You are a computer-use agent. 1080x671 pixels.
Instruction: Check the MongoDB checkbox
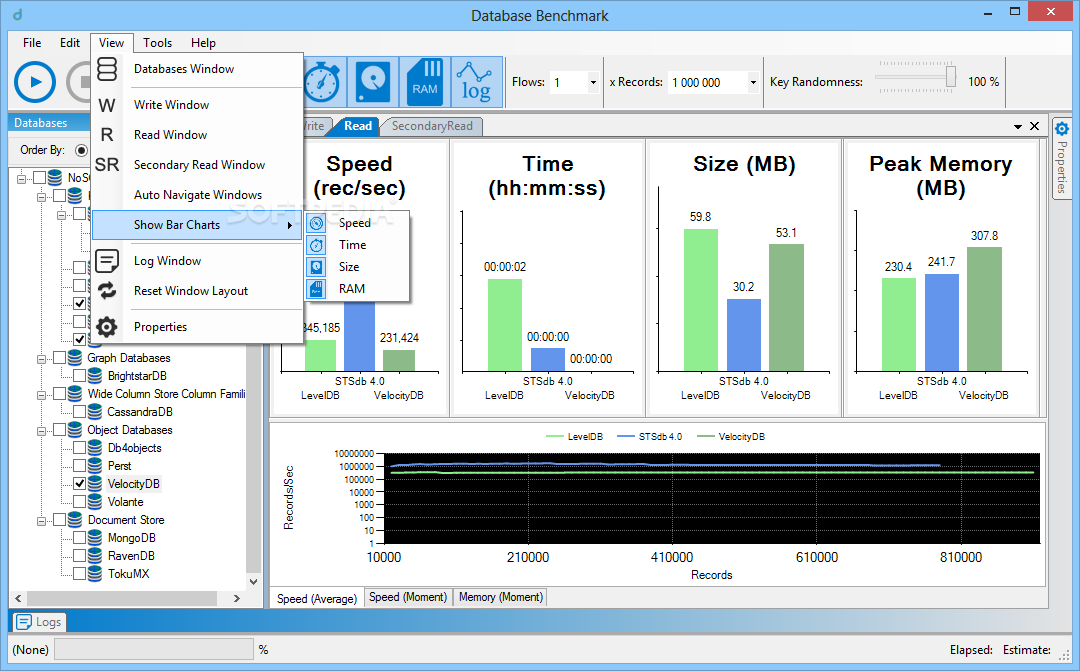[79, 538]
